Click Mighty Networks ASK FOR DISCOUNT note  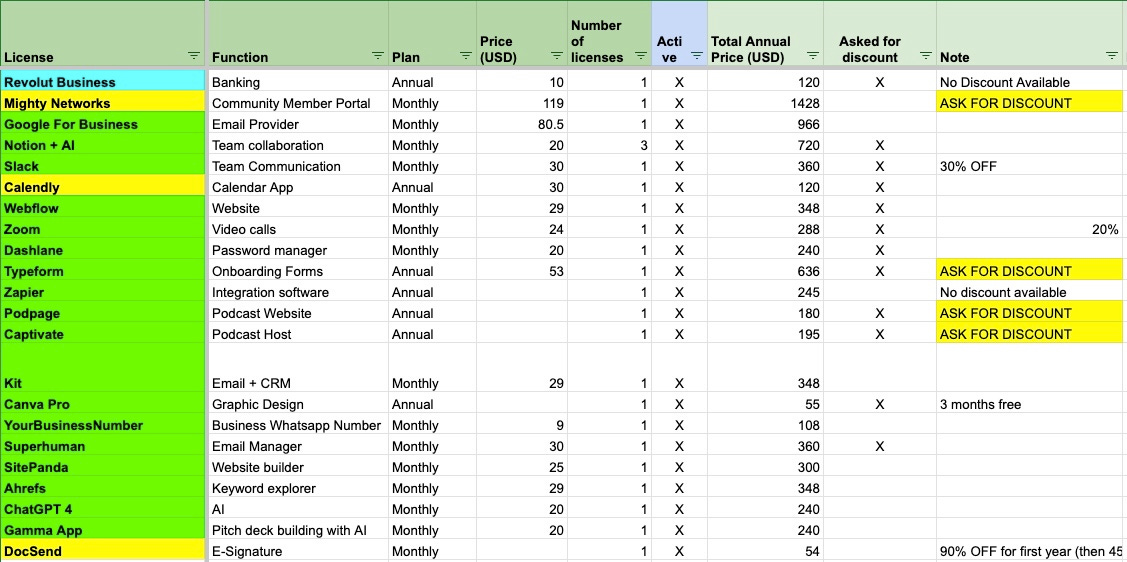(x=1029, y=103)
